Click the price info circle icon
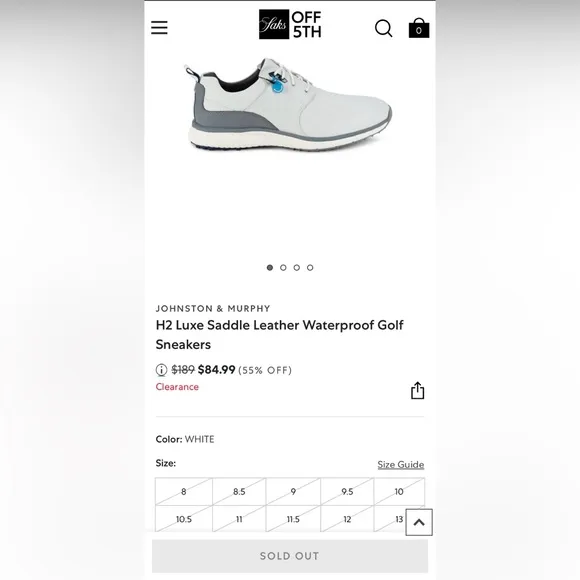Screen dimensions: 580x580 (x=161, y=370)
